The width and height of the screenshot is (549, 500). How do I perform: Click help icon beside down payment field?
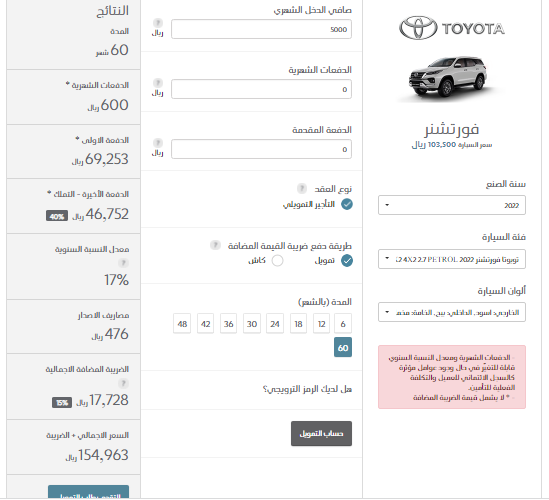point(158,143)
